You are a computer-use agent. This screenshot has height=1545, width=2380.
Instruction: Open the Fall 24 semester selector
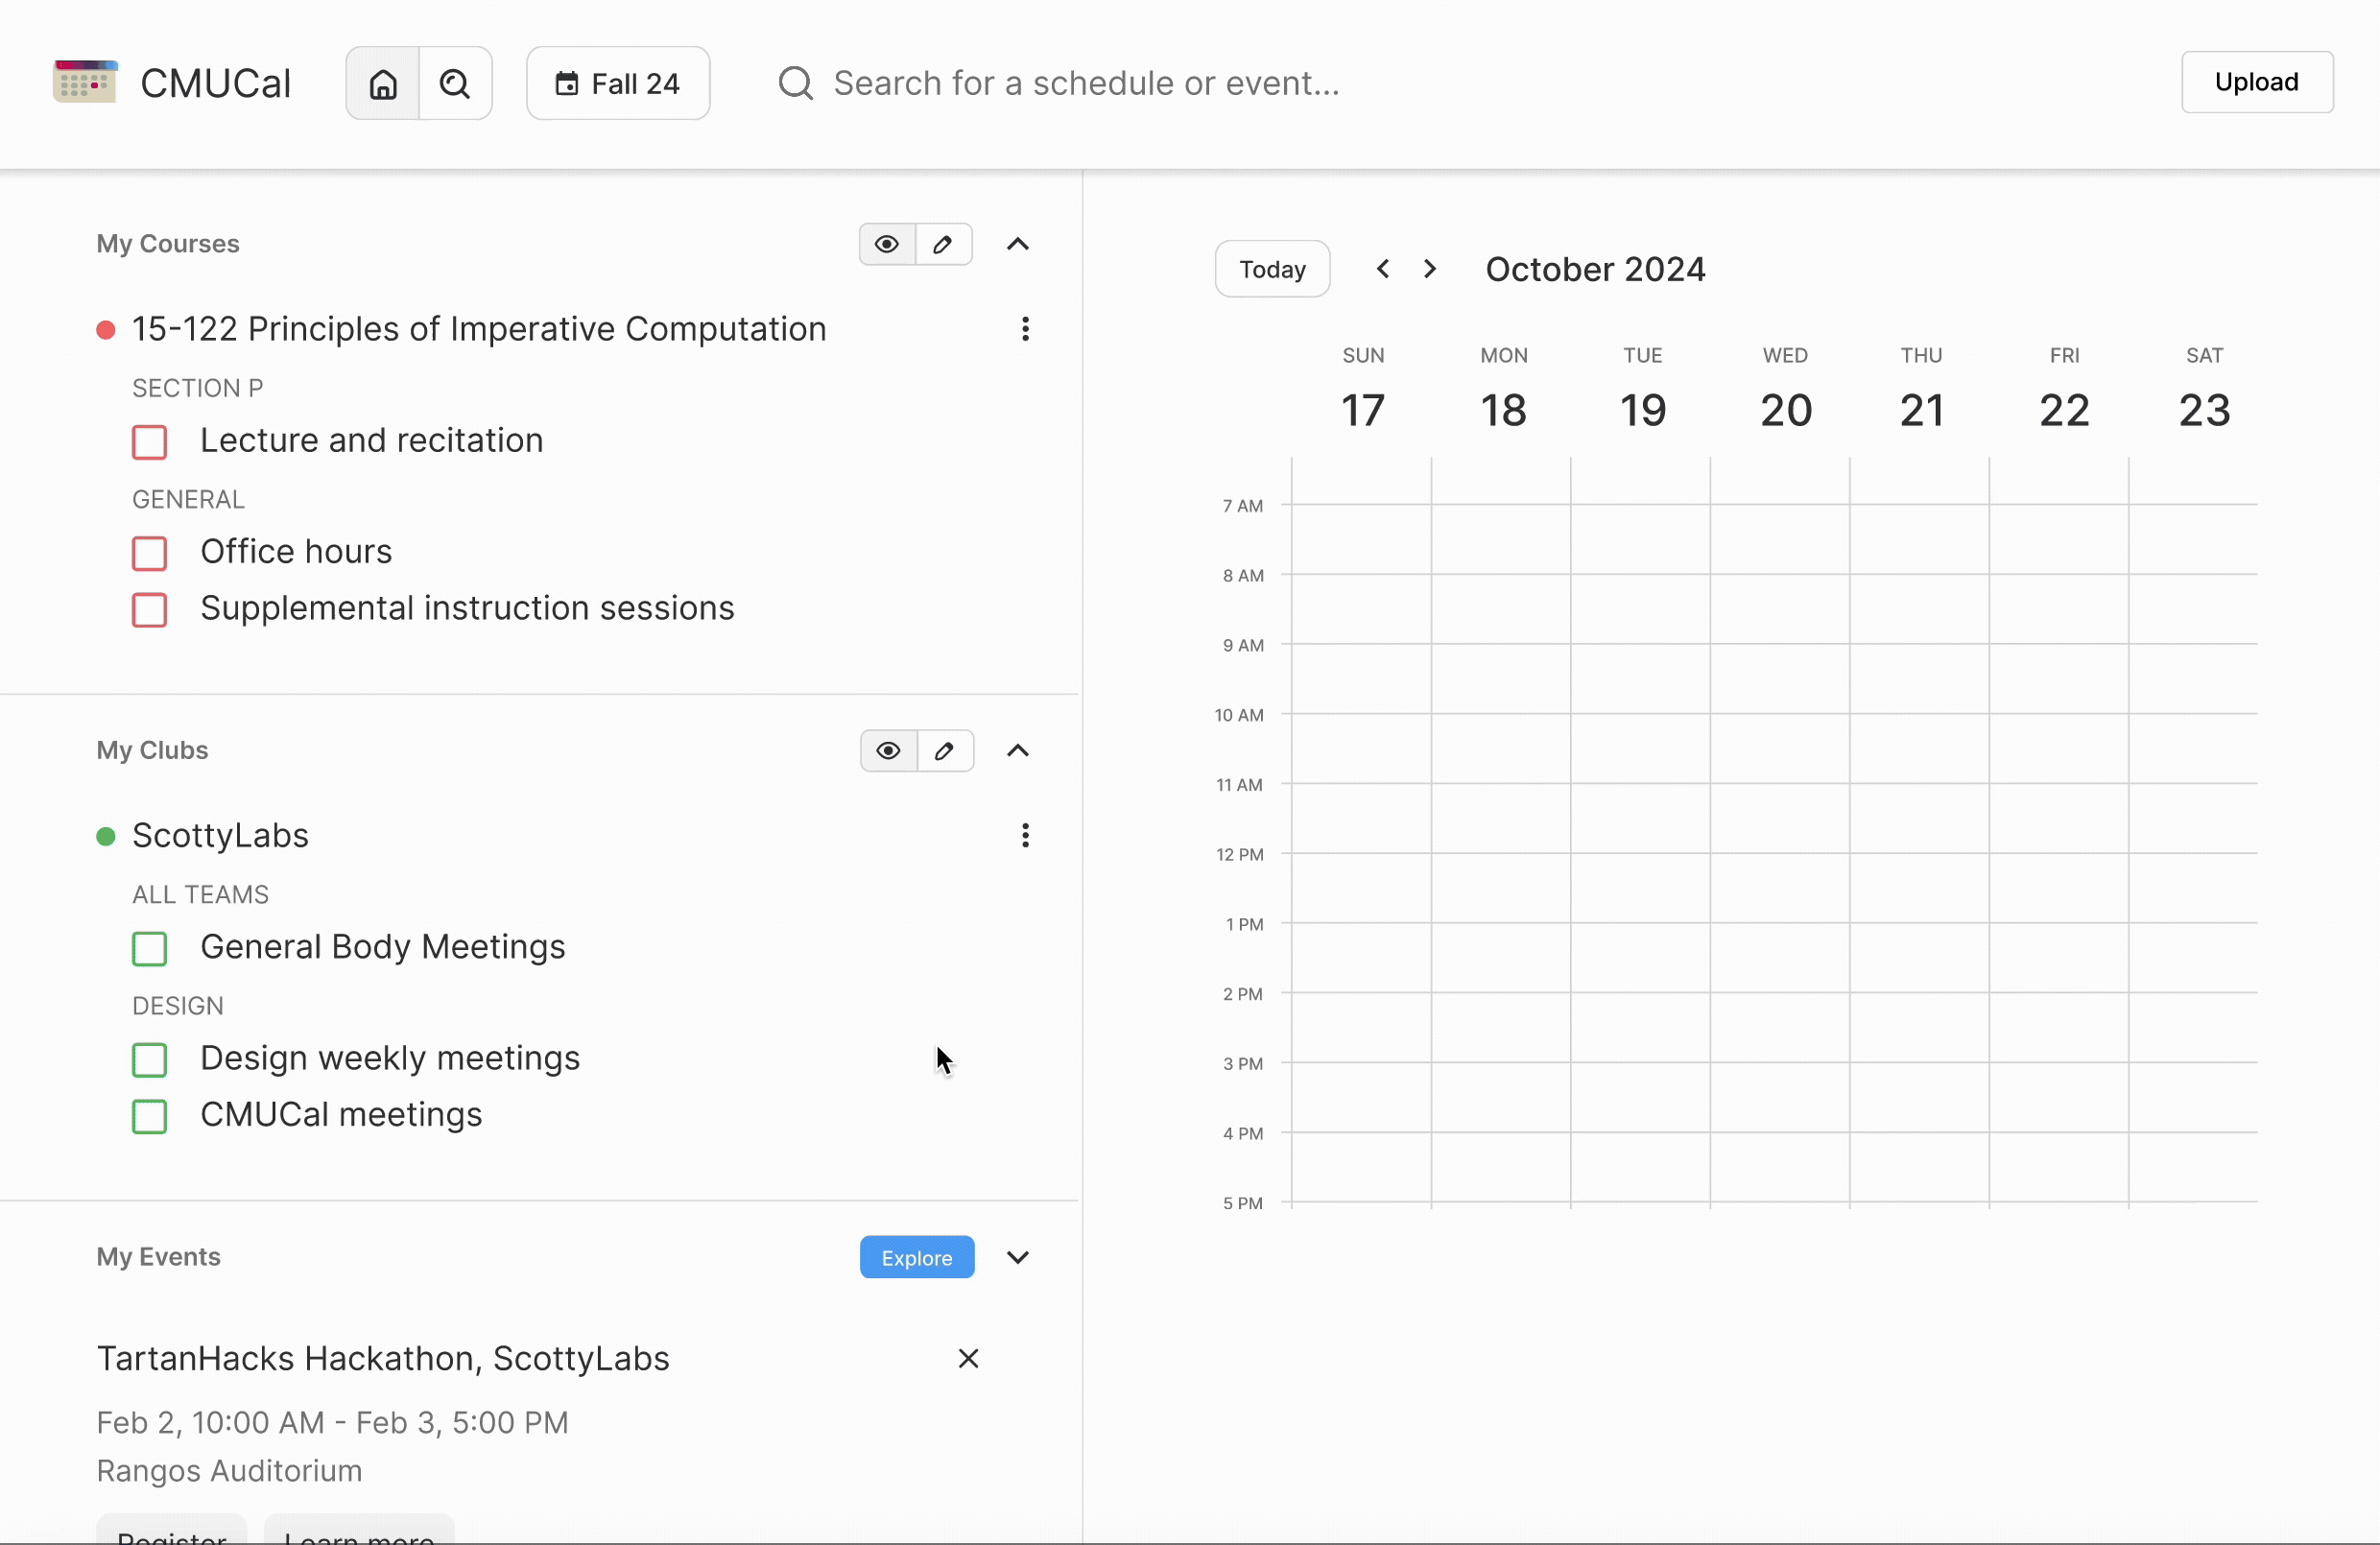click(618, 84)
